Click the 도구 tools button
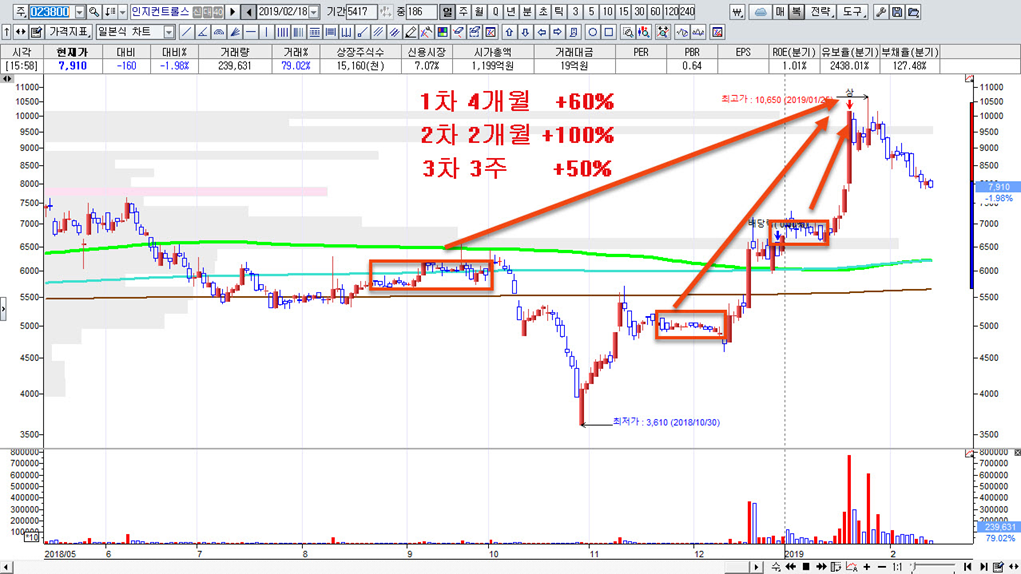This screenshot has width=1021, height=574. point(851,12)
